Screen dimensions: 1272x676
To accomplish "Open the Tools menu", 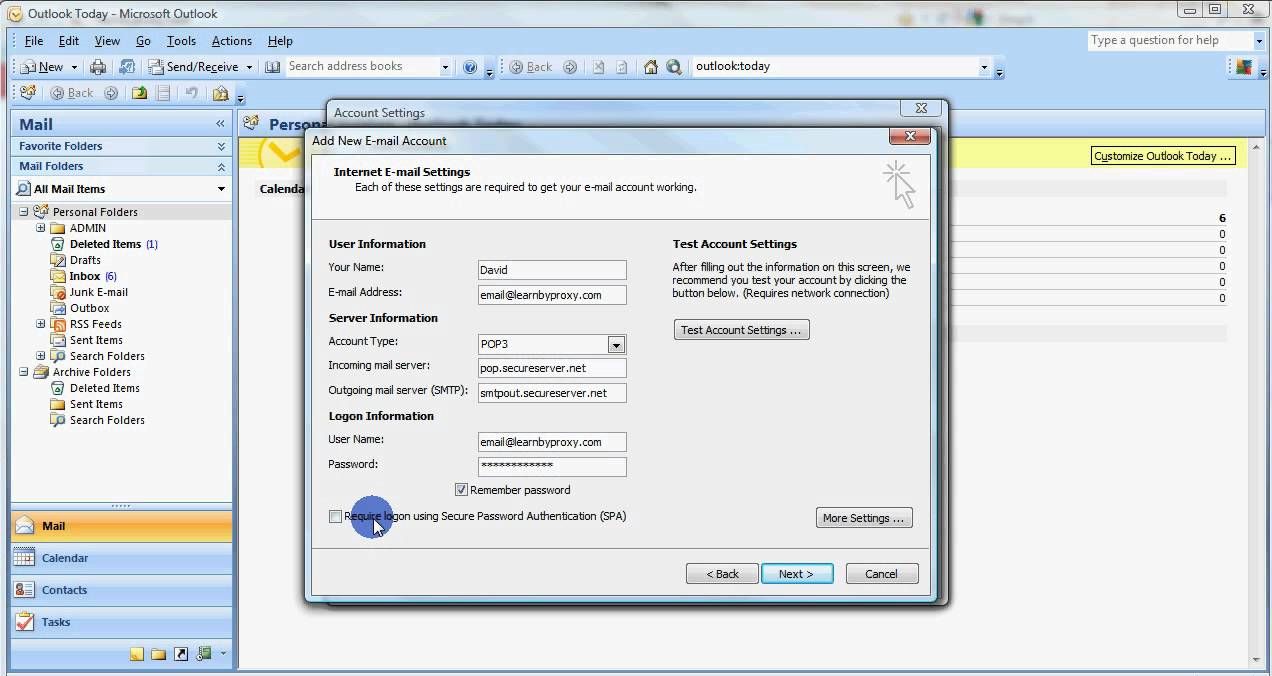I will pyautogui.click(x=181, y=41).
